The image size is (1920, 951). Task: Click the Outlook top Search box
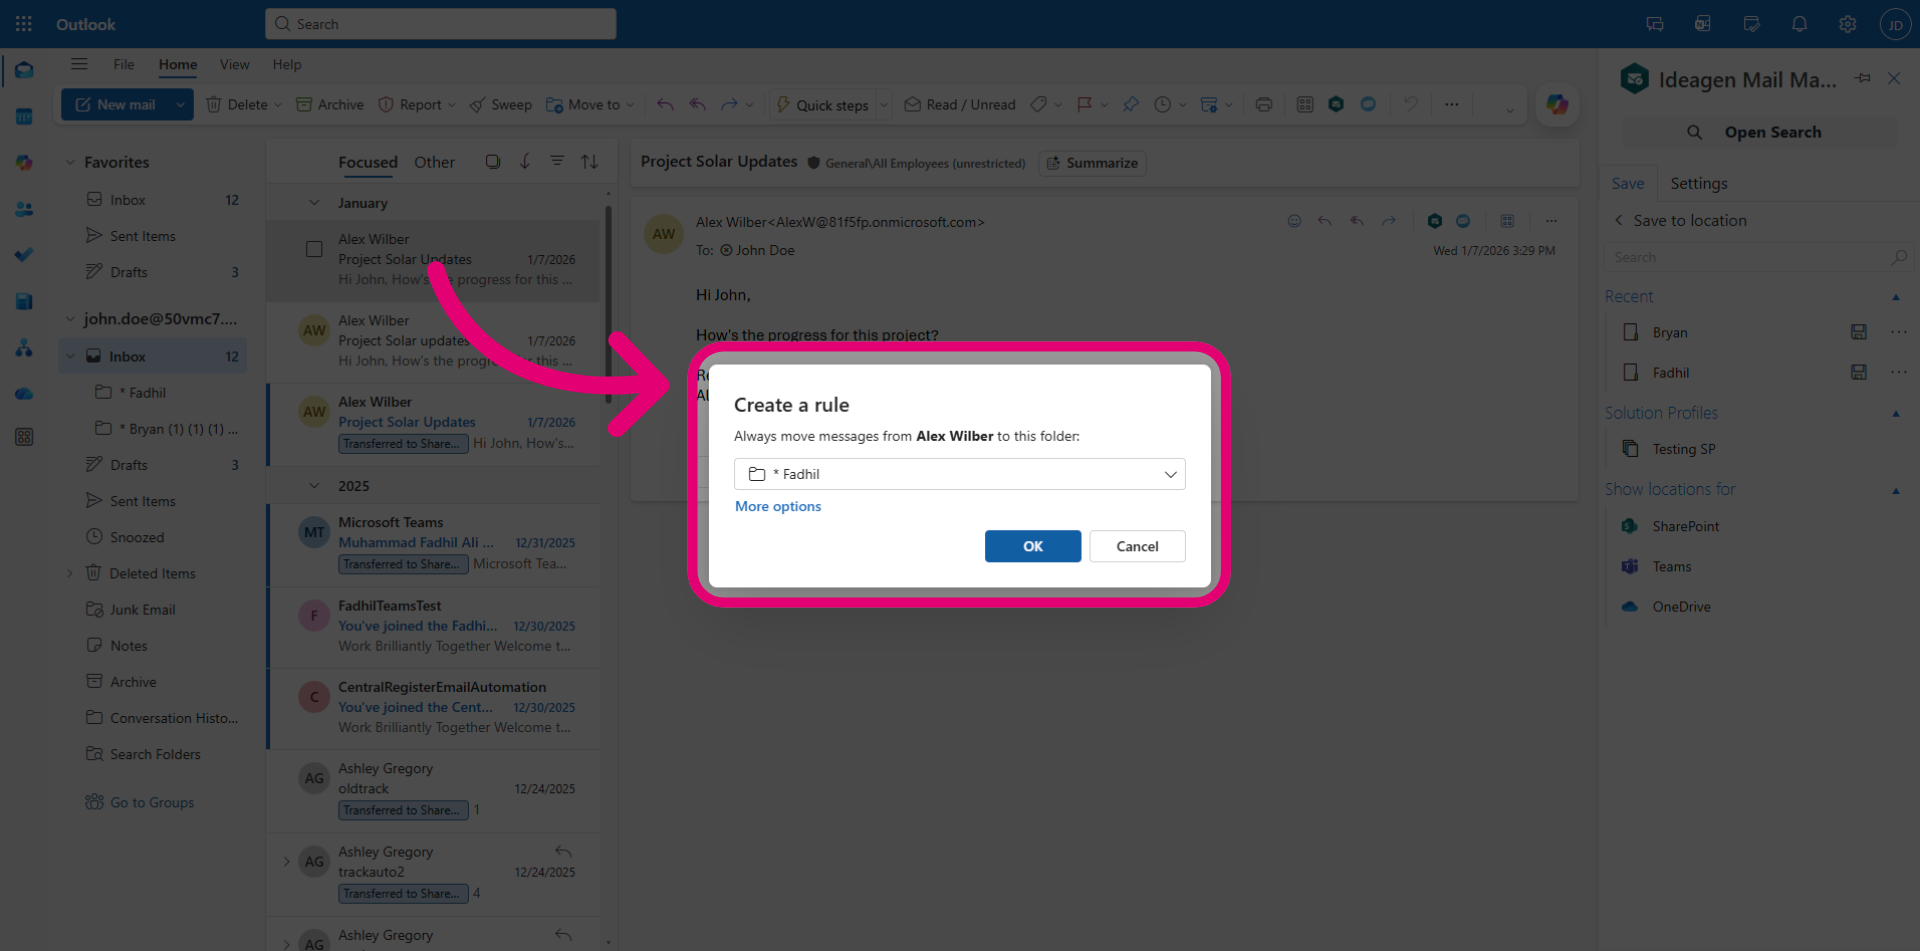coord(440,24)
